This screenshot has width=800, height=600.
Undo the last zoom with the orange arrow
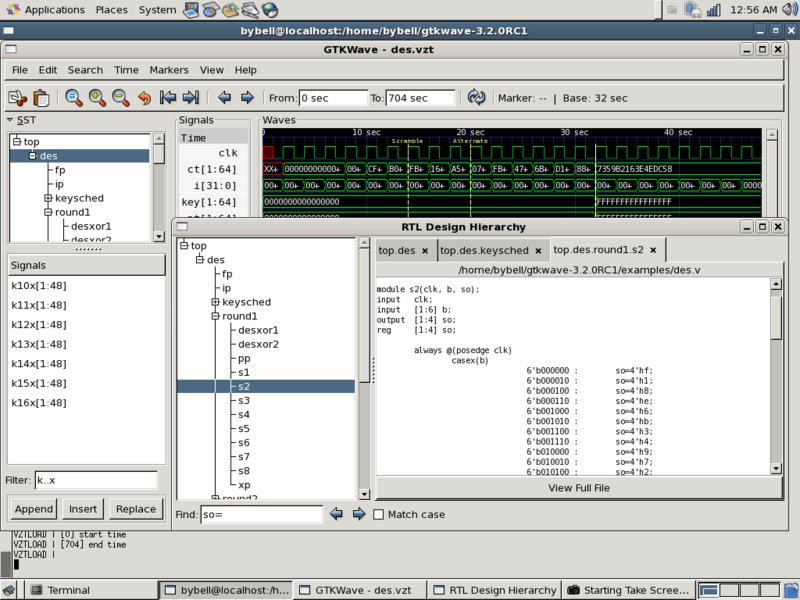pos(145,97)
